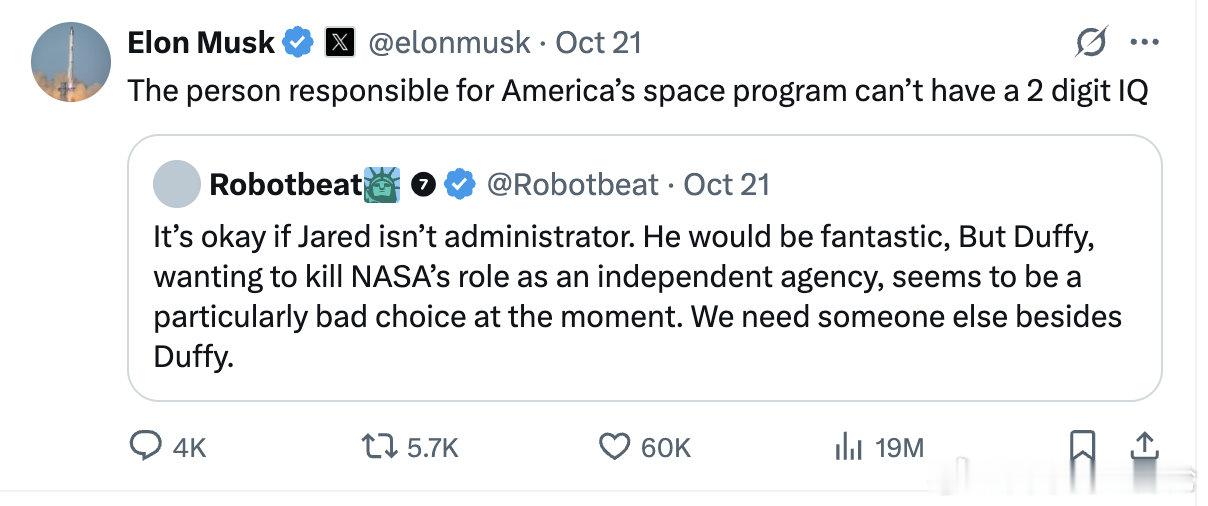
Task: Bookmark this post
Action: tap(1081, 448)
